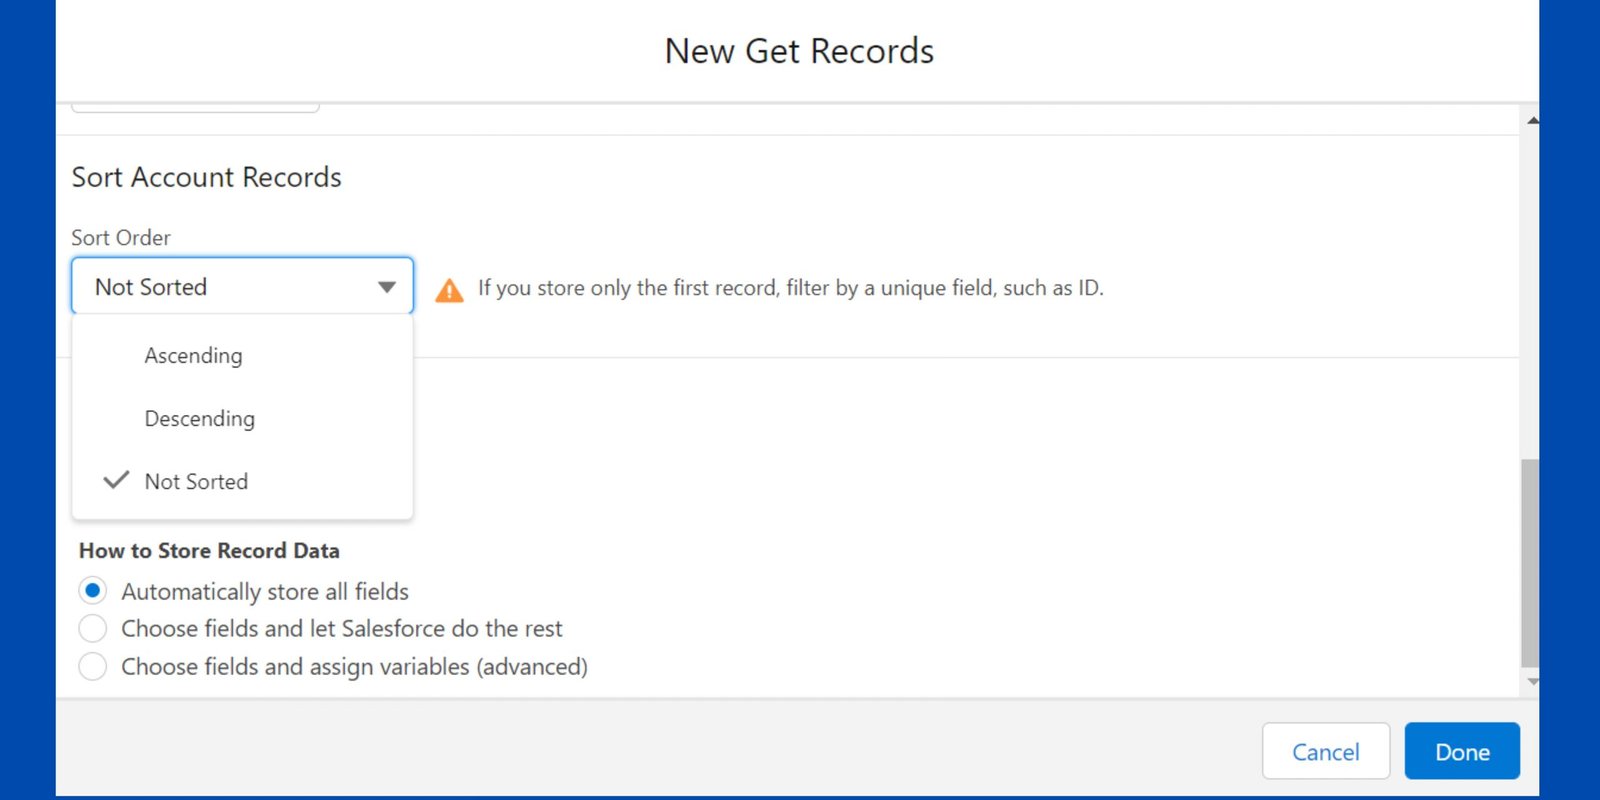Viewport: 1600px width, 800px height.
Task: Click the Cancel button
Action: click(x=1326, y=751)
